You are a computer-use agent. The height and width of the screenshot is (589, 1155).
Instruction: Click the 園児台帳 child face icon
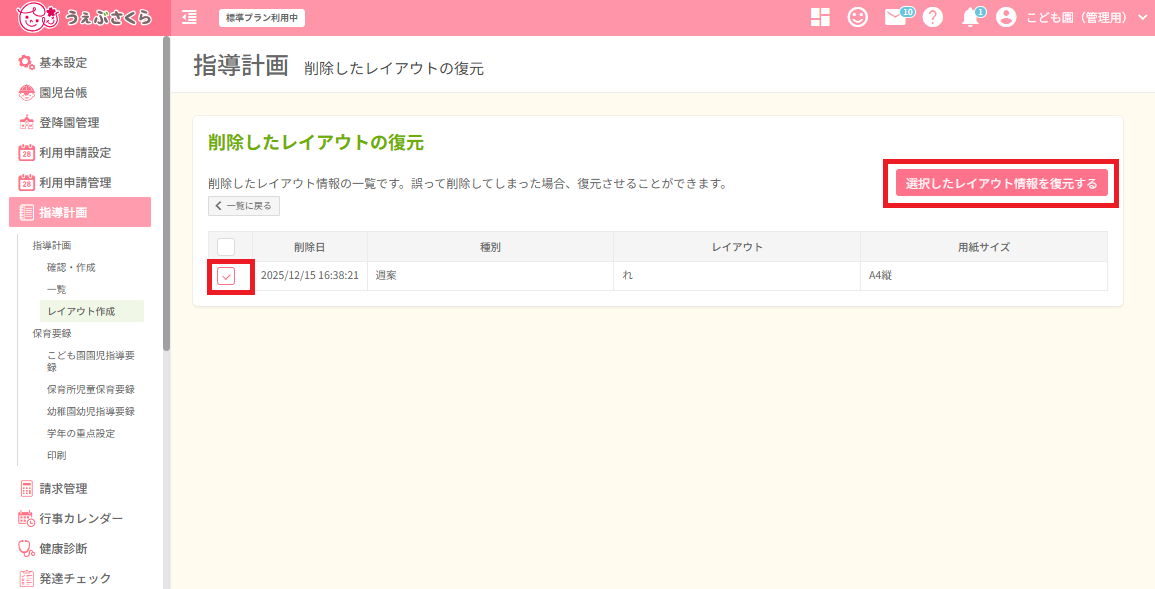27,93
